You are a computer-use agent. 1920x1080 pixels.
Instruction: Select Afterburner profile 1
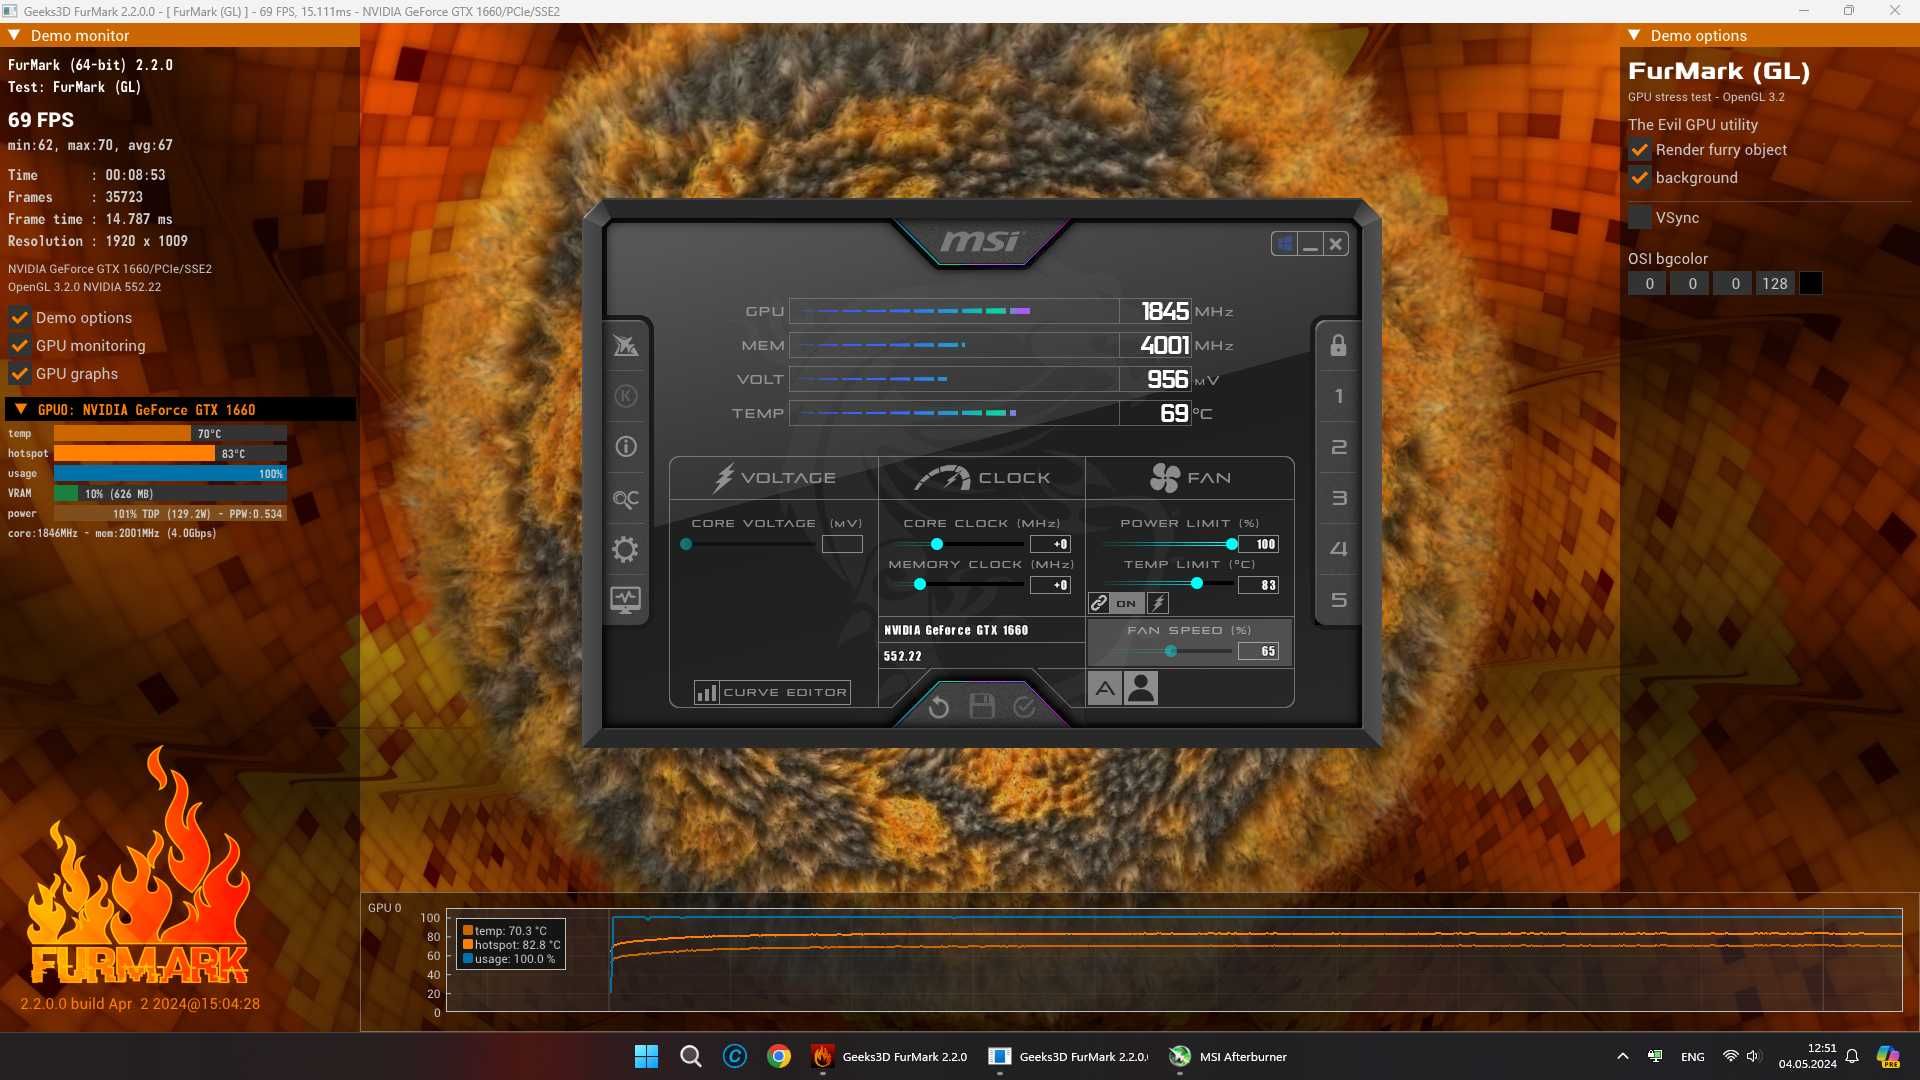1338,396
